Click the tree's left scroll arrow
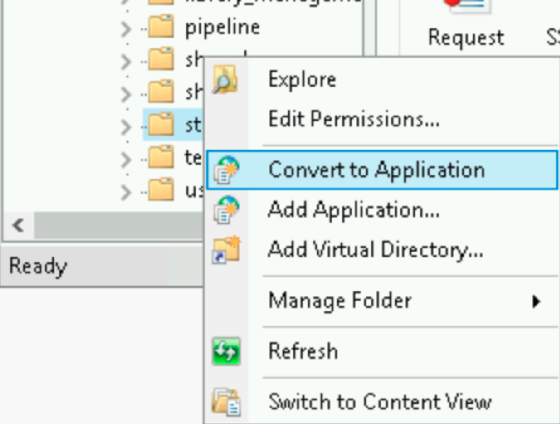Image resolution: width=560 pixels, height=424 pixels. point(18,225)
